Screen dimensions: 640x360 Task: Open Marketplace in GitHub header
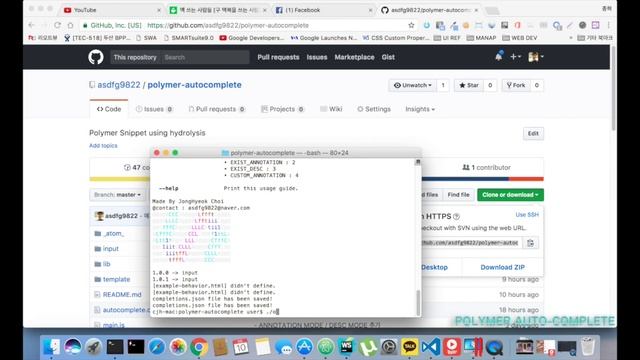(354, 57)
